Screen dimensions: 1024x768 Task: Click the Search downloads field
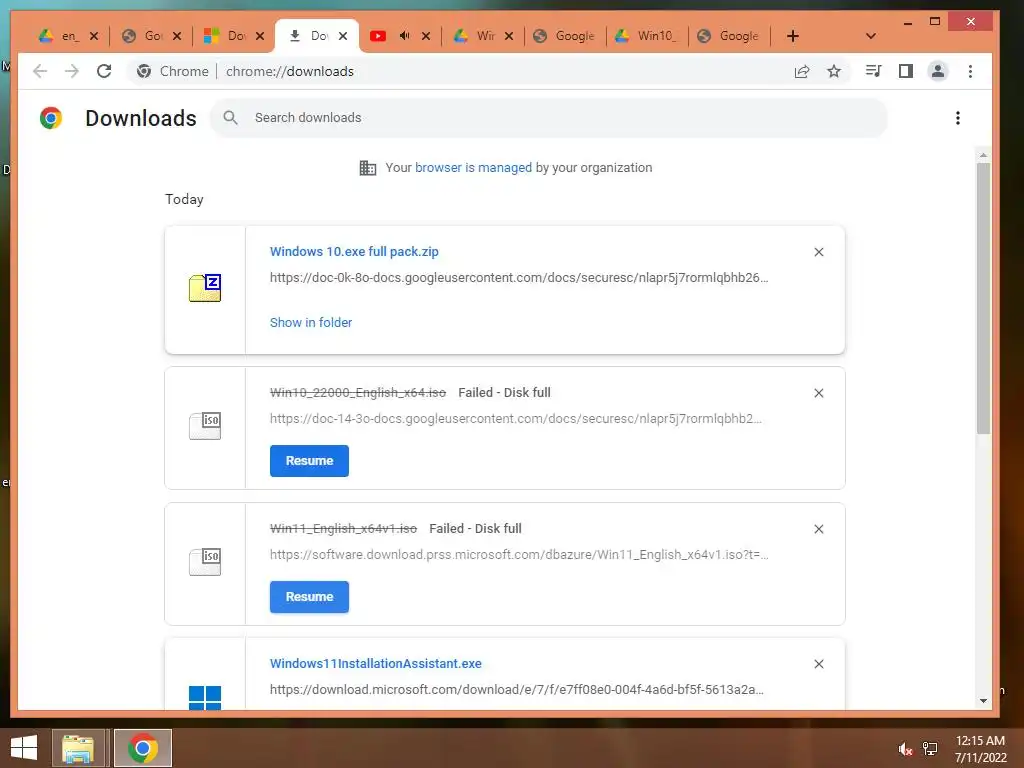(x=549, y=118)
